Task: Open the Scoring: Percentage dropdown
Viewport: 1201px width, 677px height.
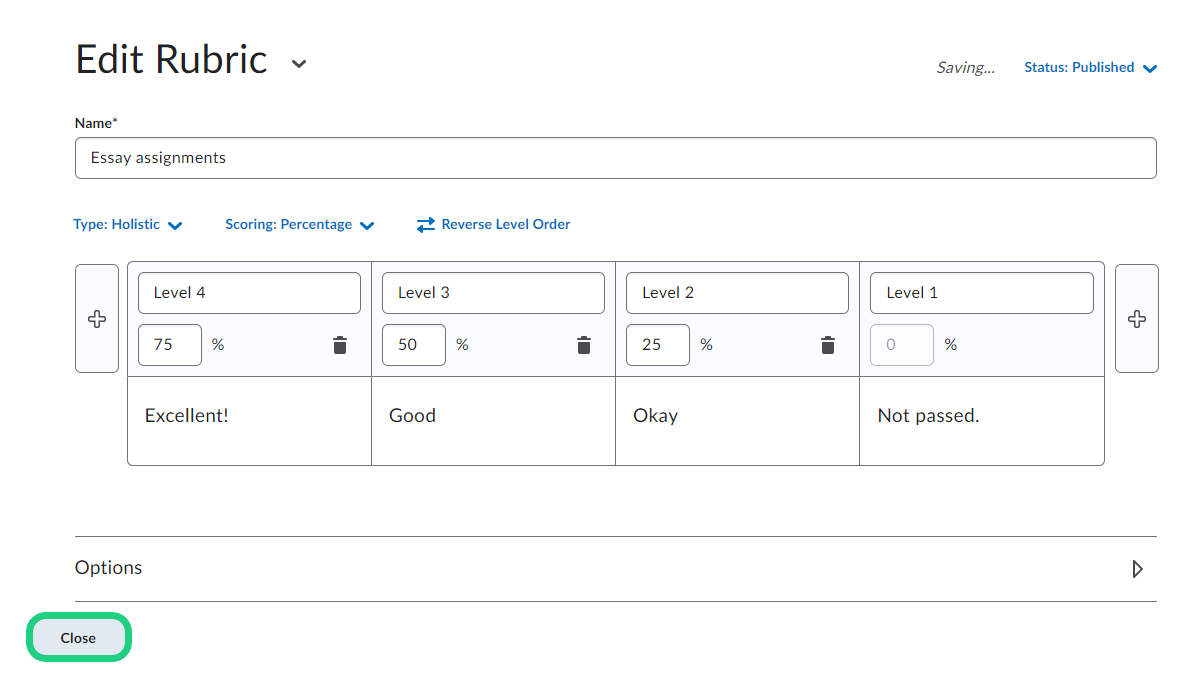Action: point(299,225)
